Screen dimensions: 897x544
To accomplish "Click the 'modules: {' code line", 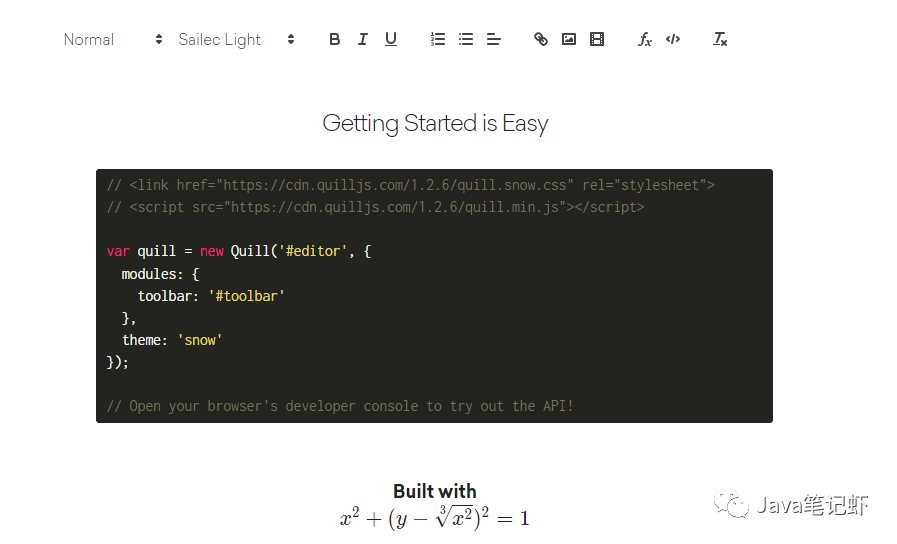I will pyautogui.click(x=160, y=274).
